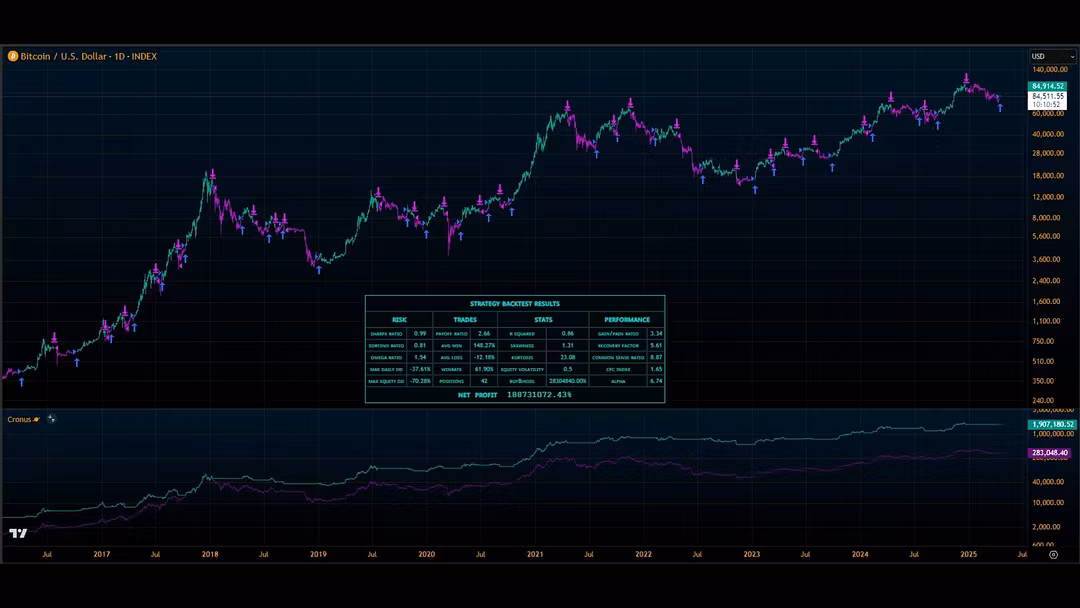
Task: Click the 84,914.52 green price label
Action: (1047, 87)
